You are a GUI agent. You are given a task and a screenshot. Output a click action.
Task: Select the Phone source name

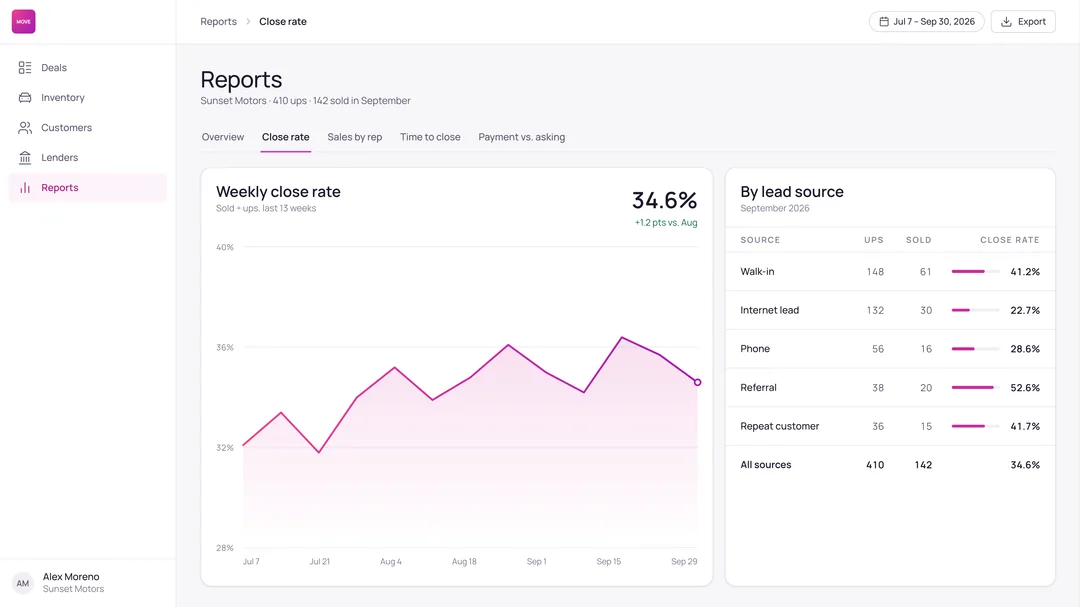coord(755,349)
